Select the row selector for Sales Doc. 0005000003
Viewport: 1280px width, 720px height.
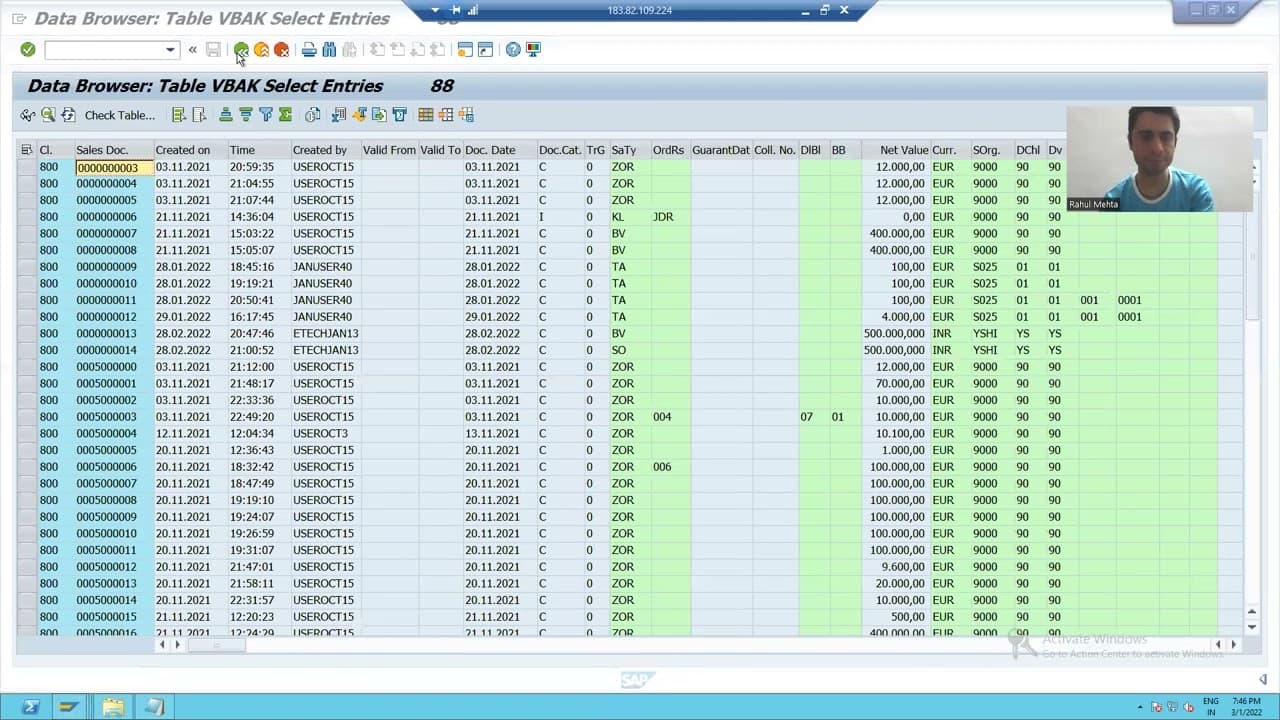[x=27, y=417]
